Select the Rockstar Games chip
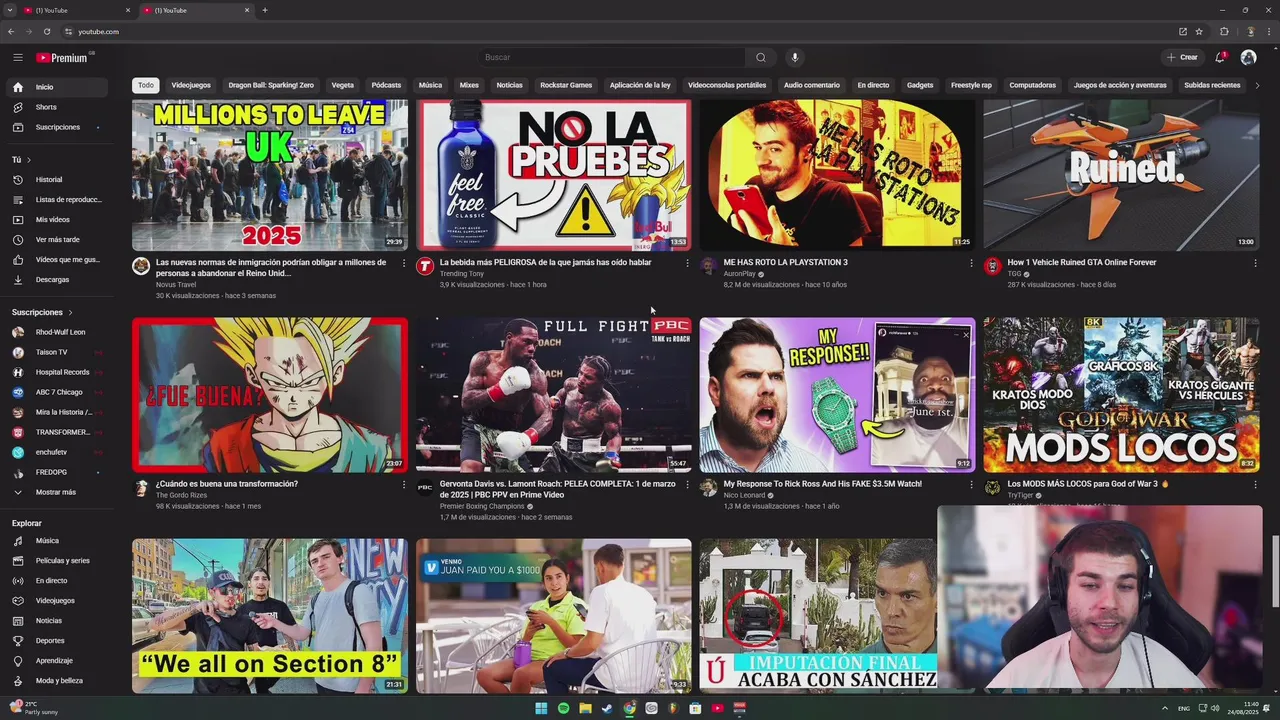This screenshot has width=1280, height=720. tap(566, 85)
